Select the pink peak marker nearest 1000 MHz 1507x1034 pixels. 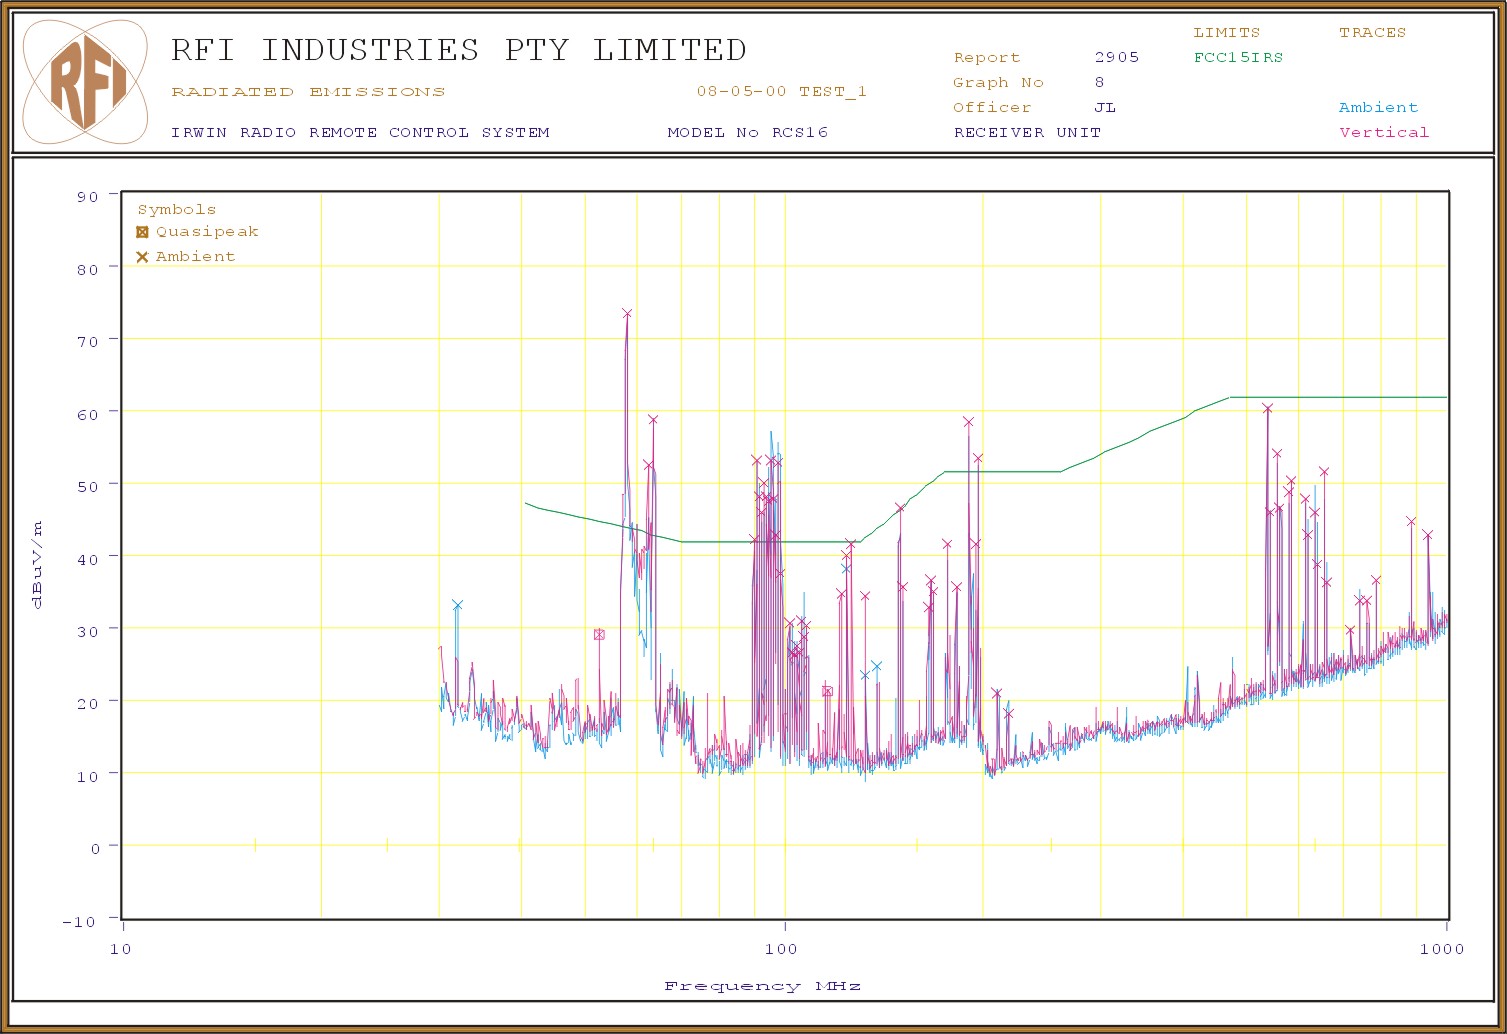(1428, 536)
